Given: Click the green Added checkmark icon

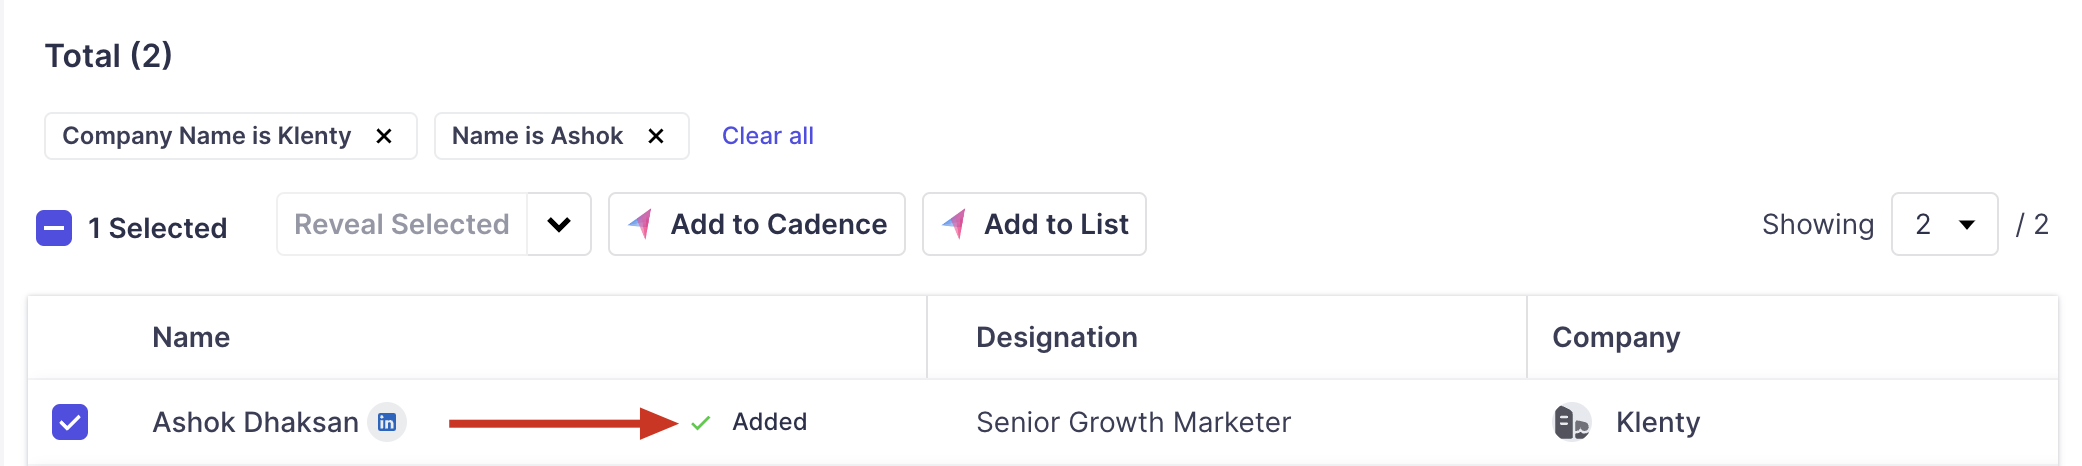Looking at the screenshot, I should (x=700, y=423).
